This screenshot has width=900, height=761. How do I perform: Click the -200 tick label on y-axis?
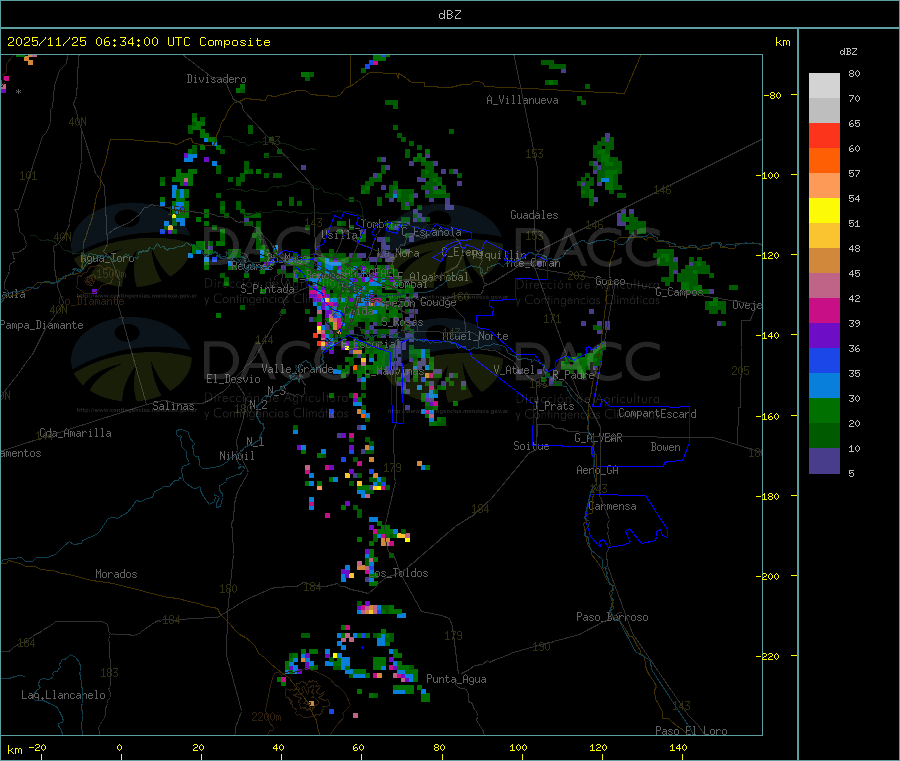pyautogui.click(x=767, y=576)
